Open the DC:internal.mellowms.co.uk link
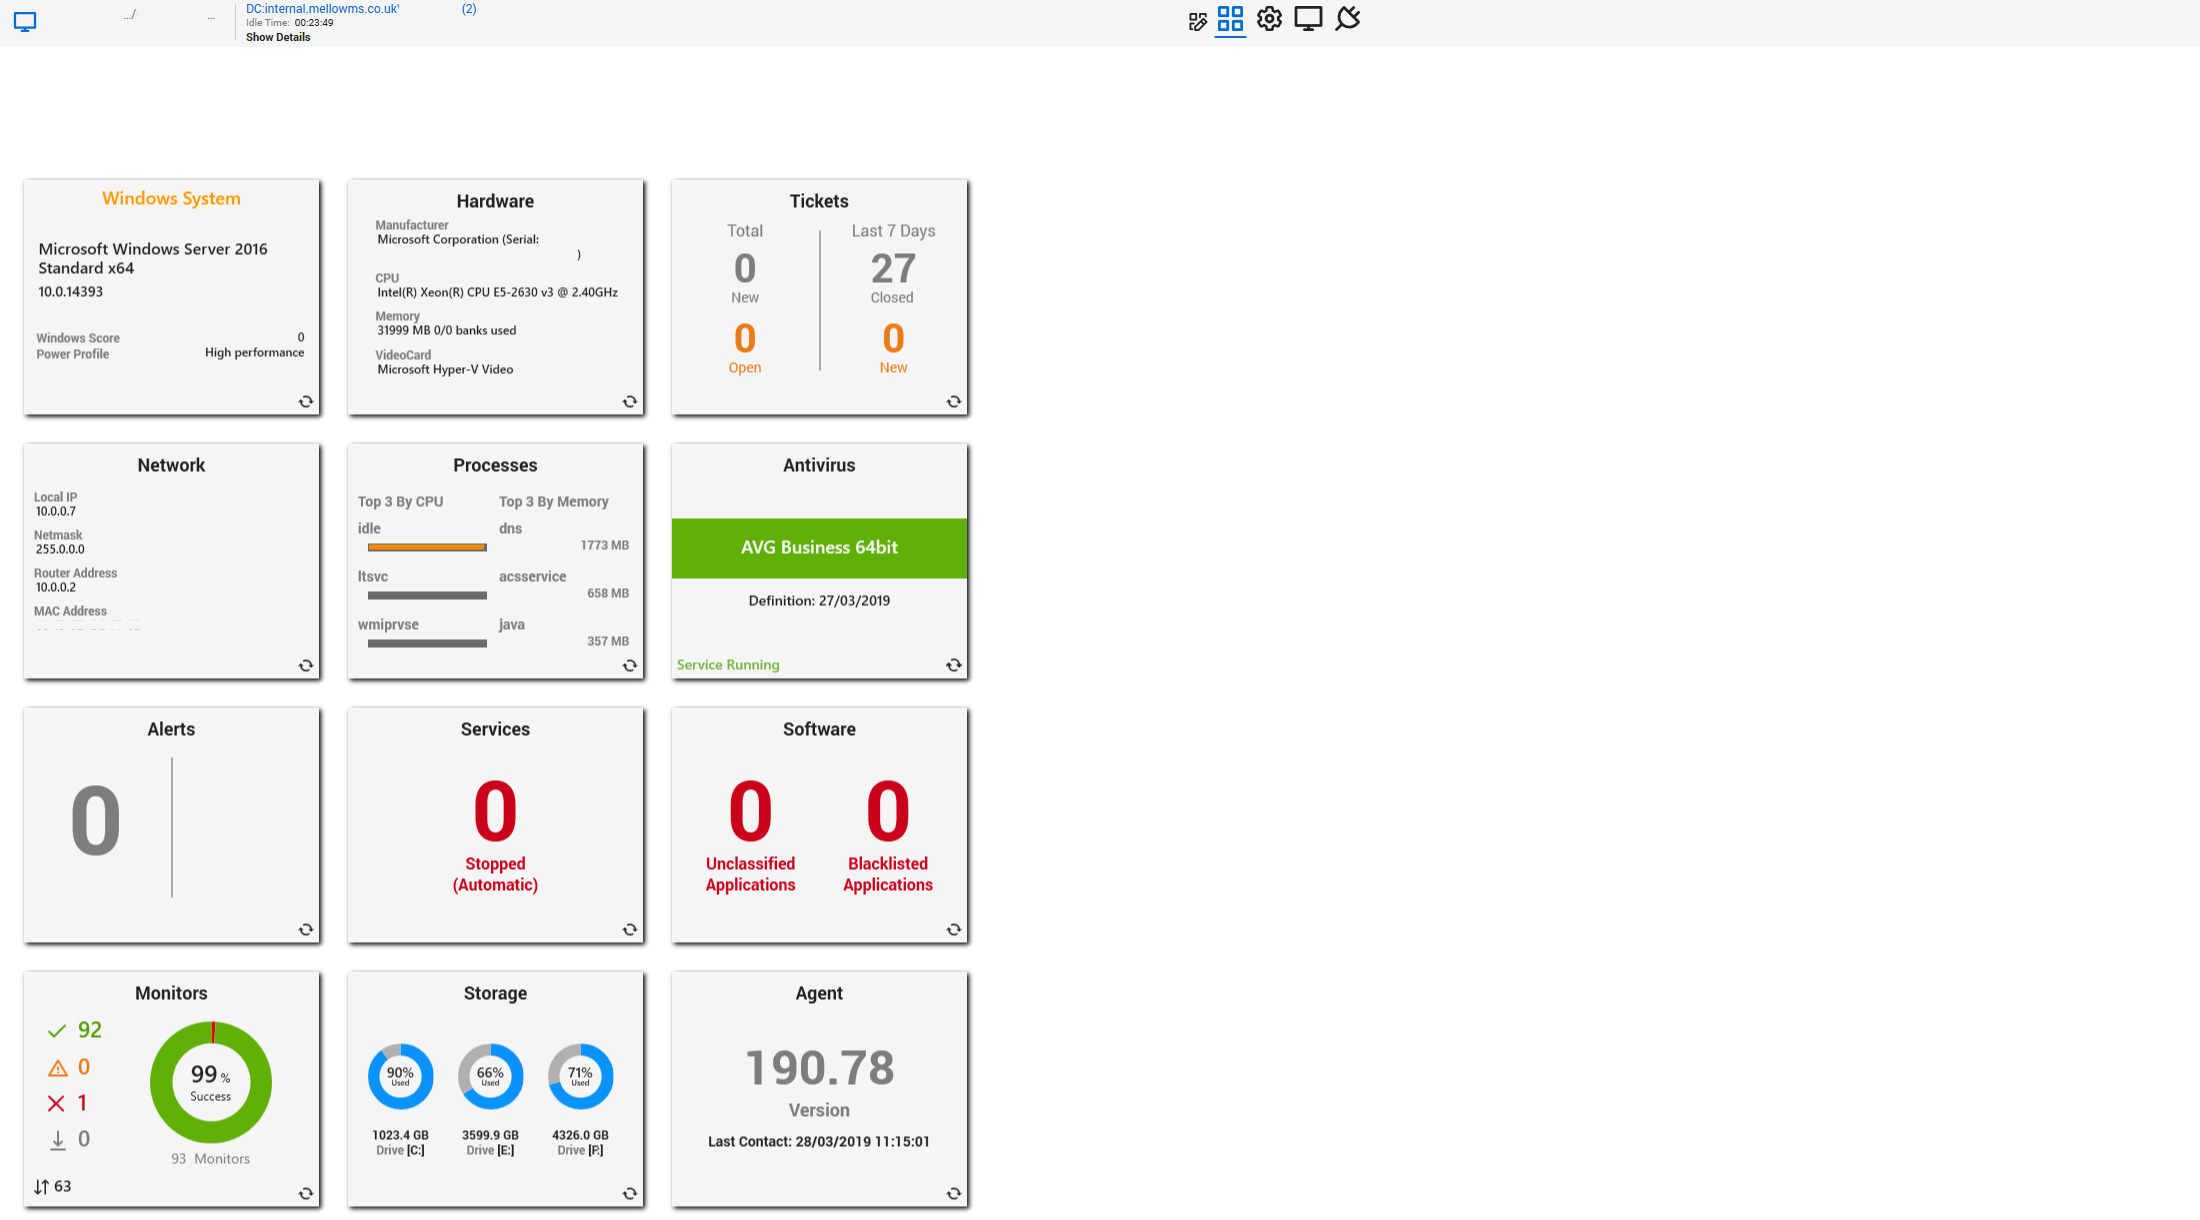Image resolution: width=2200 pixels, height=1220 pixels. point(322,9)
